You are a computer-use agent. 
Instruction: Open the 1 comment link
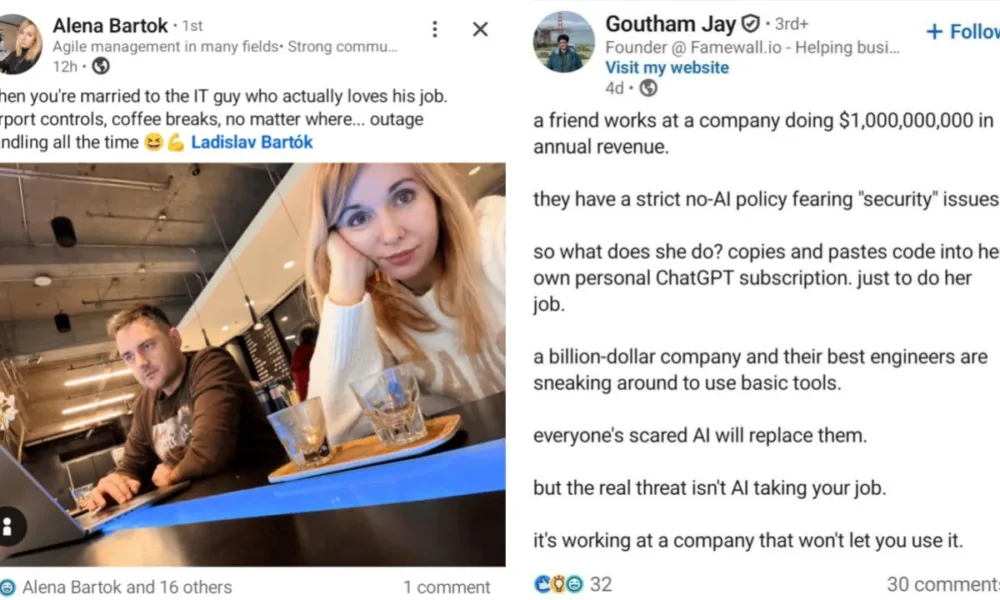(446, 587)
